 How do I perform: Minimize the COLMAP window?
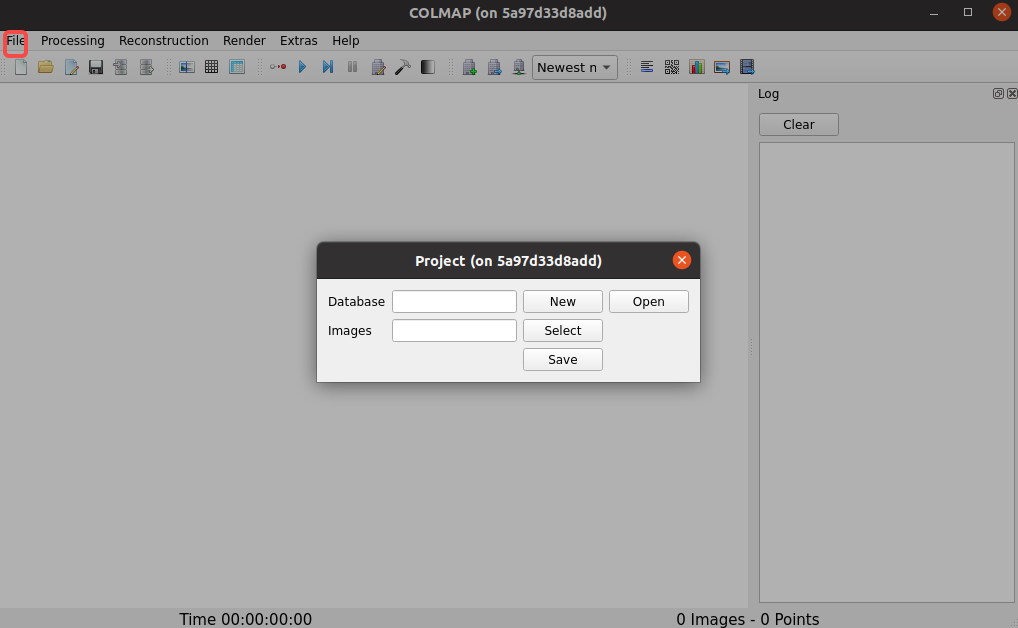[934, 13]
